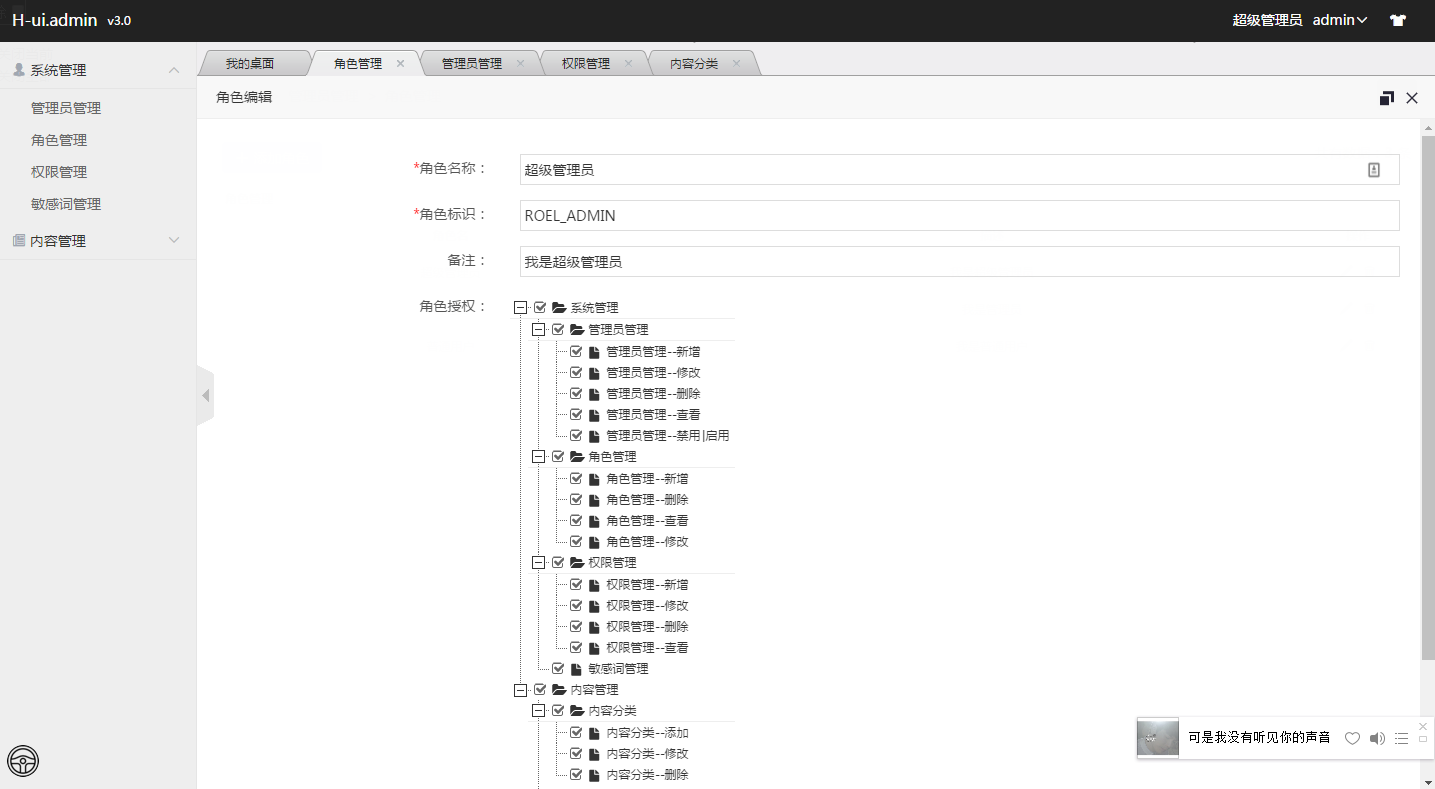Image resolution: width=1435 pixels, height=789 pixels.
Task: Close the 管理员管理 tab with its X
Action: click(520, 63)
